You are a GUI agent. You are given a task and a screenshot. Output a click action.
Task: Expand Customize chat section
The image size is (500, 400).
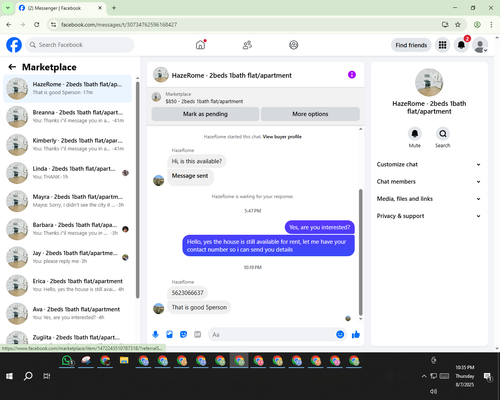[x=429, y=164]
